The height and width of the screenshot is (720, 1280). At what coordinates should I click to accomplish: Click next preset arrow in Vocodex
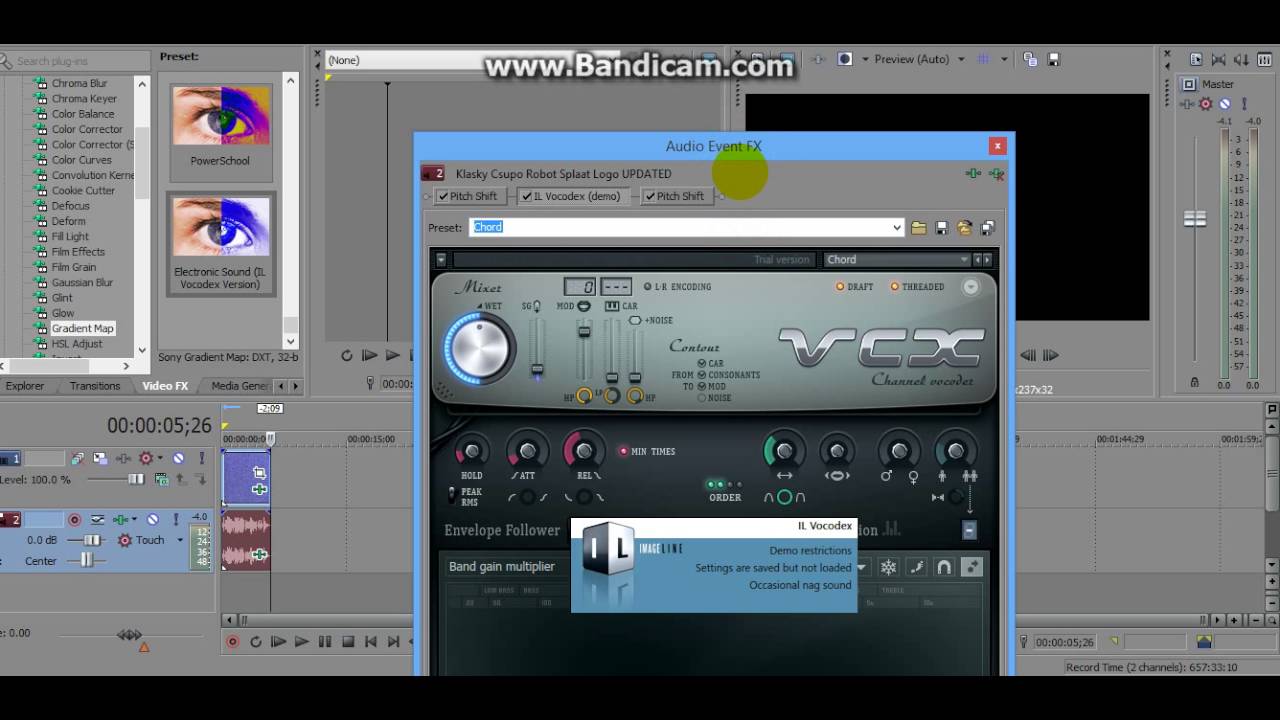pos(989,260)
